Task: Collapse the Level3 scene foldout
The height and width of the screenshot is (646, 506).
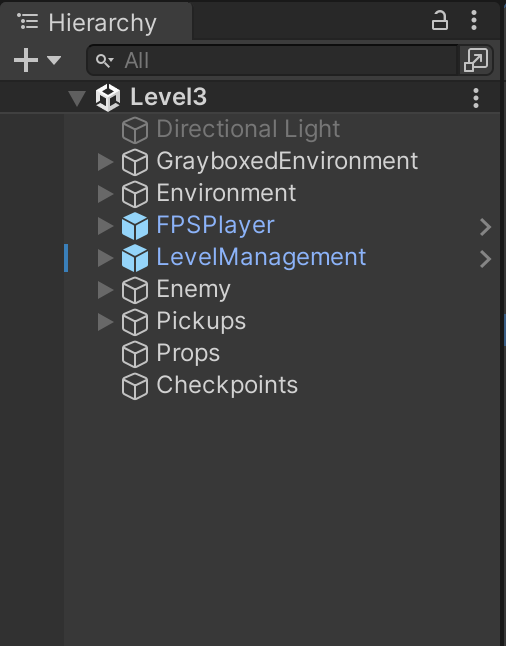Action: pos(77,98)
